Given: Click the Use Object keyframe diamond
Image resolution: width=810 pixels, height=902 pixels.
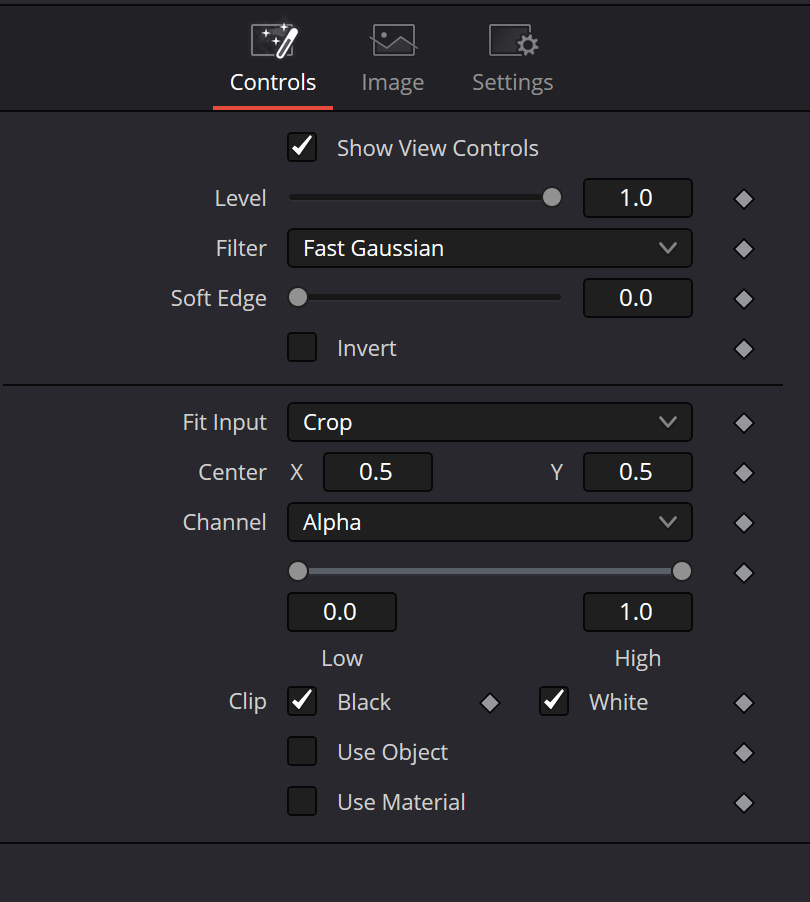Looking at the screenshot, I should [x=744, y=752].
